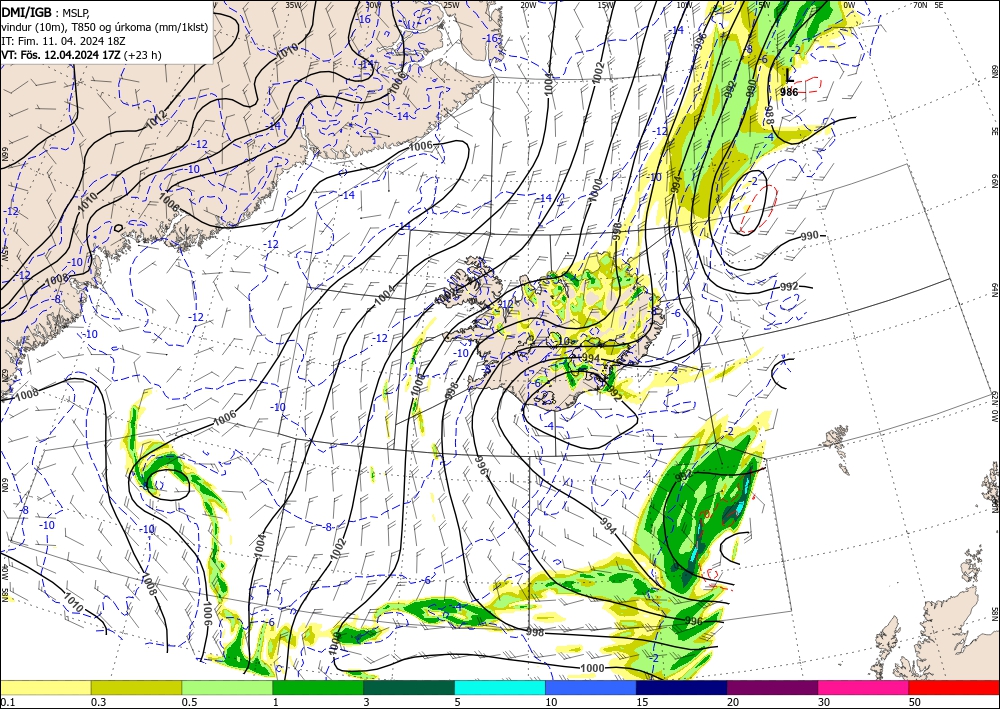Viewport: 1000px width, 709px height.
Task: Click the red 50+ mm legend swatch
Action: [x=955, y=688]
